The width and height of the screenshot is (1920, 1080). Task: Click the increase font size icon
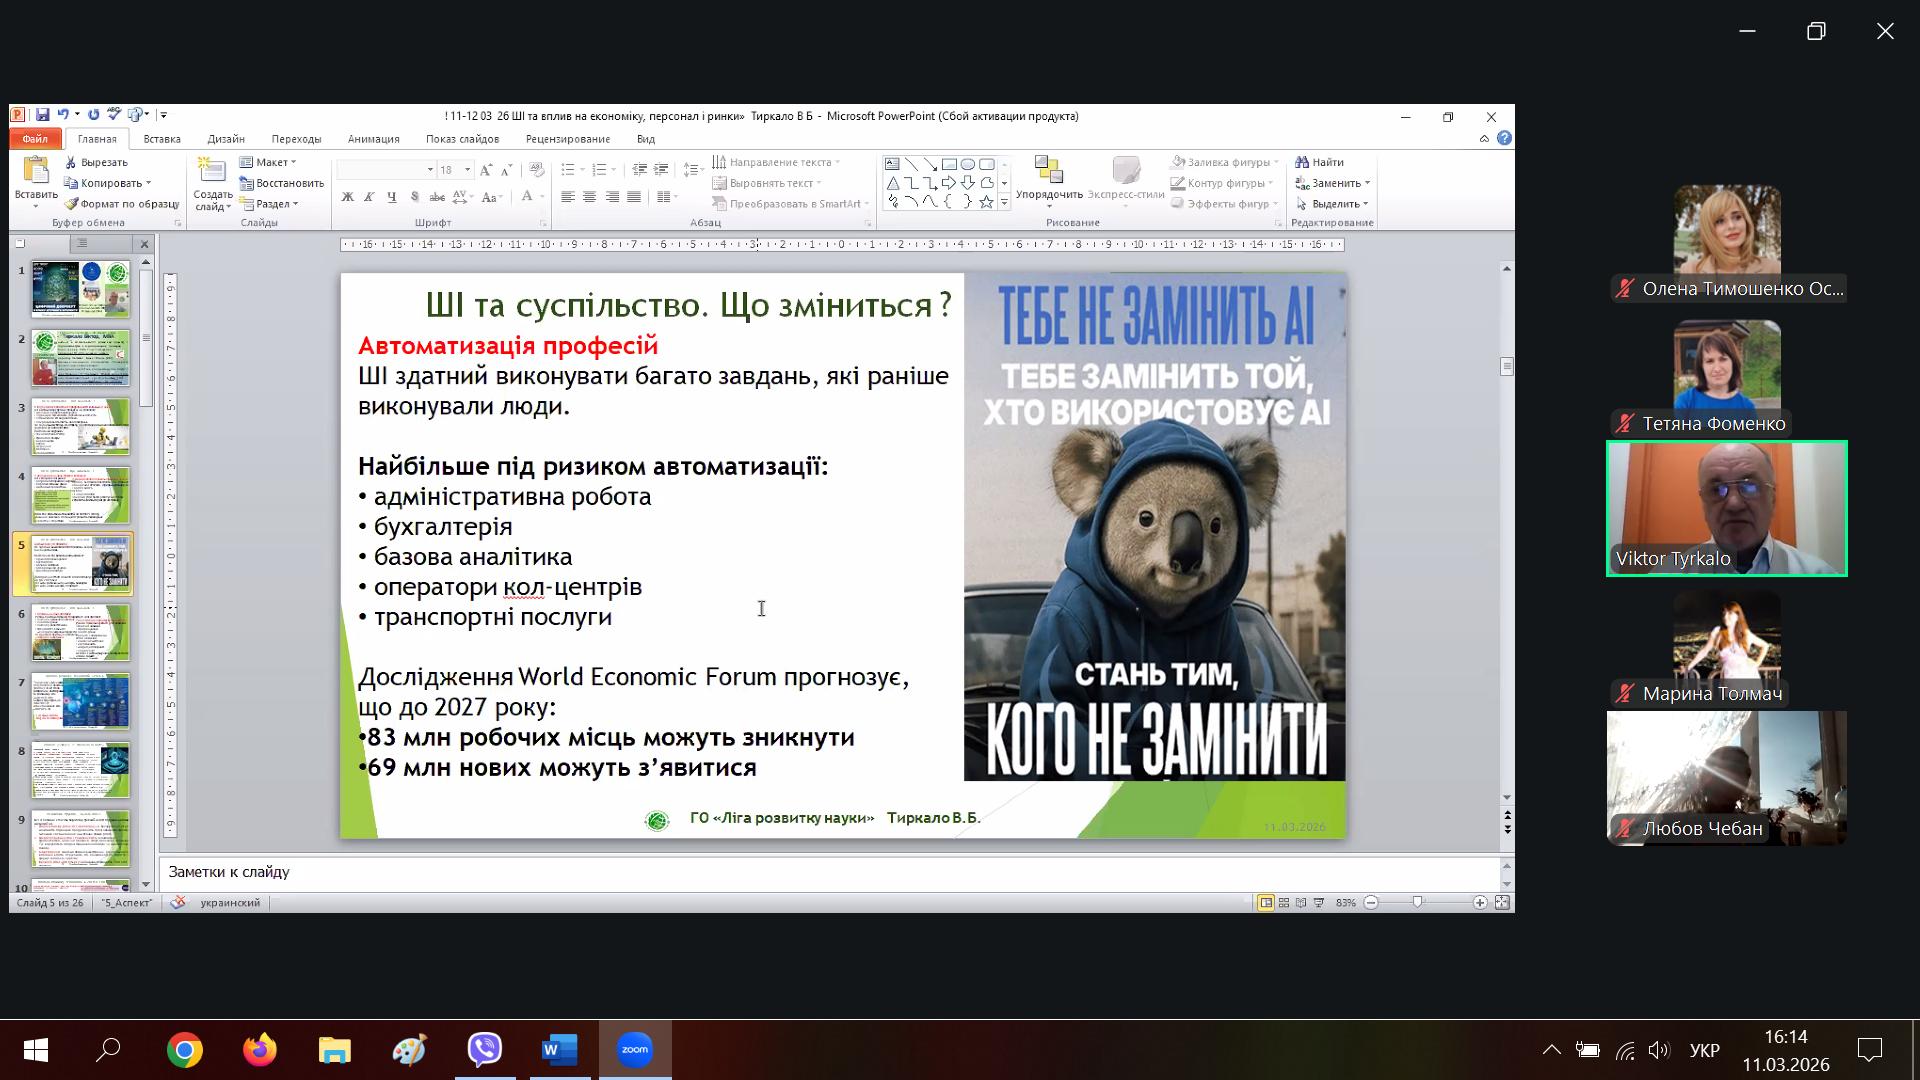tap(486, 170)
